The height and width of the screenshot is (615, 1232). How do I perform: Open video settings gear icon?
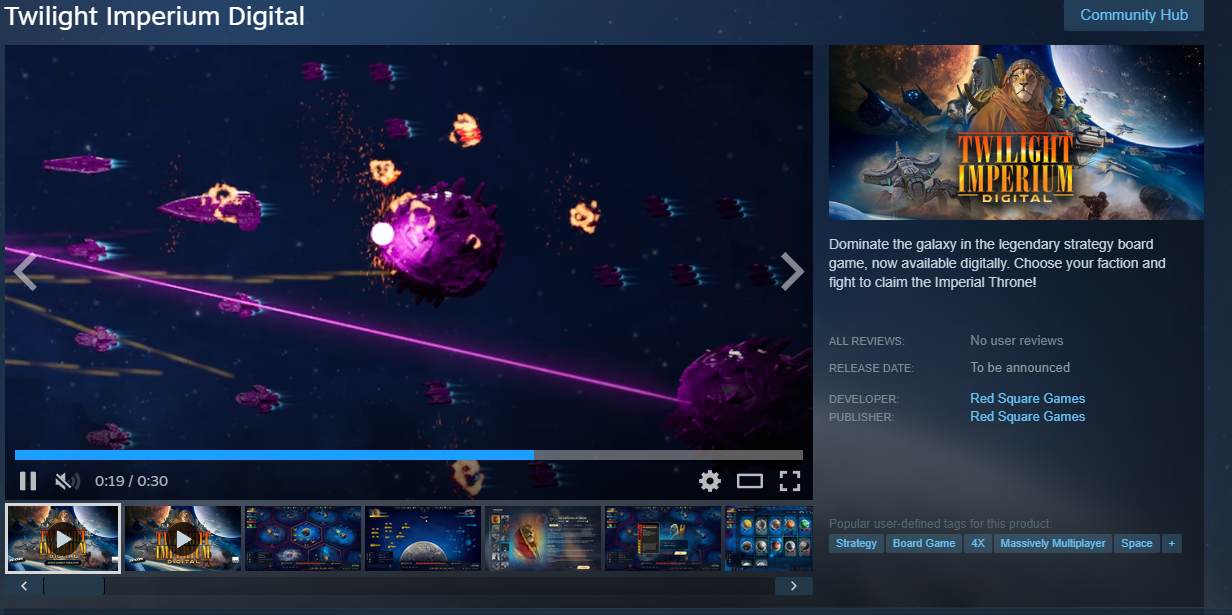coord(710,481)
